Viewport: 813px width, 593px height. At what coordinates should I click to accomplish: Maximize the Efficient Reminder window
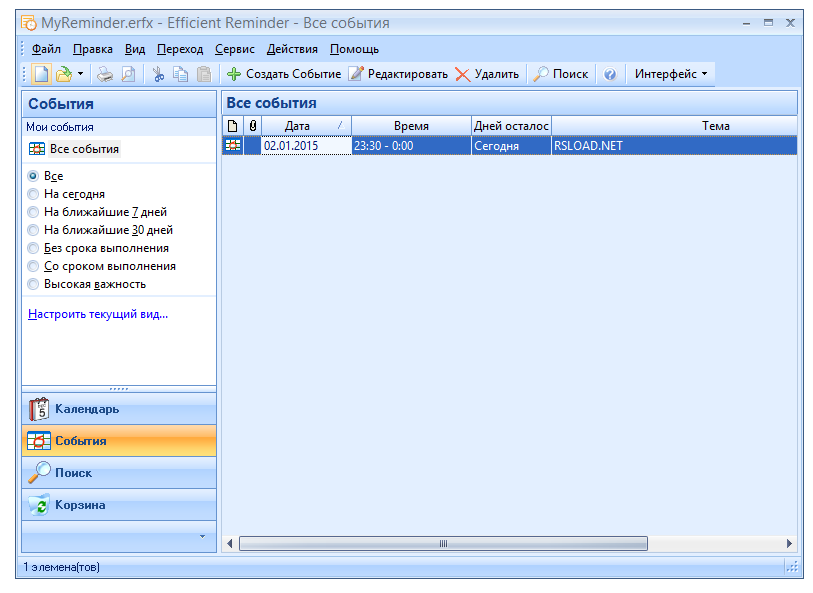click(768, 23)
